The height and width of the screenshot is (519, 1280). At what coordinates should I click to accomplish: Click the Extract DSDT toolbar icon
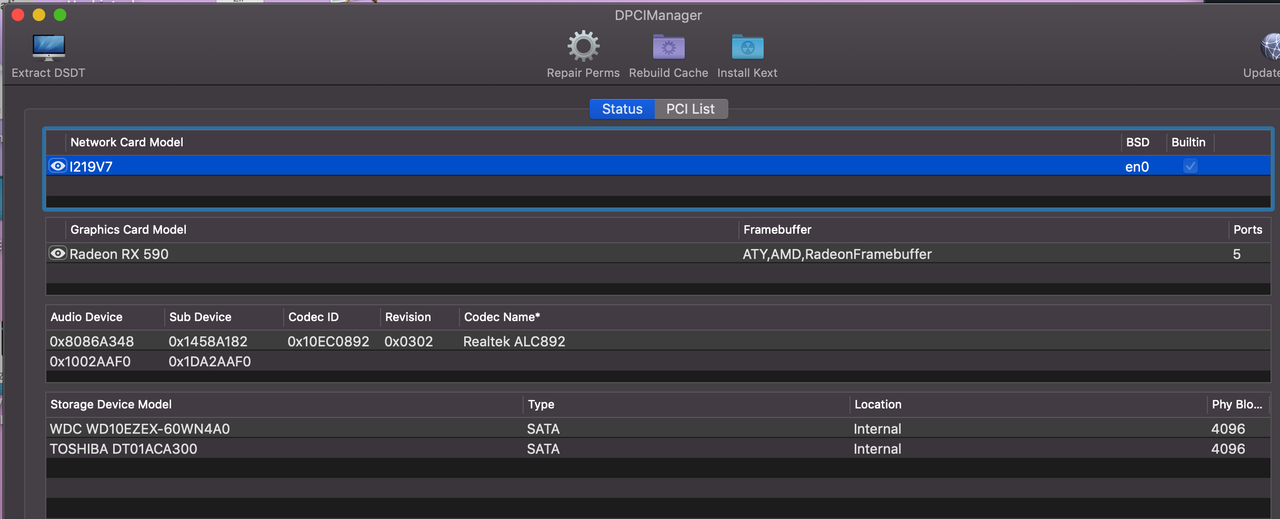click(x=48, y=48)
